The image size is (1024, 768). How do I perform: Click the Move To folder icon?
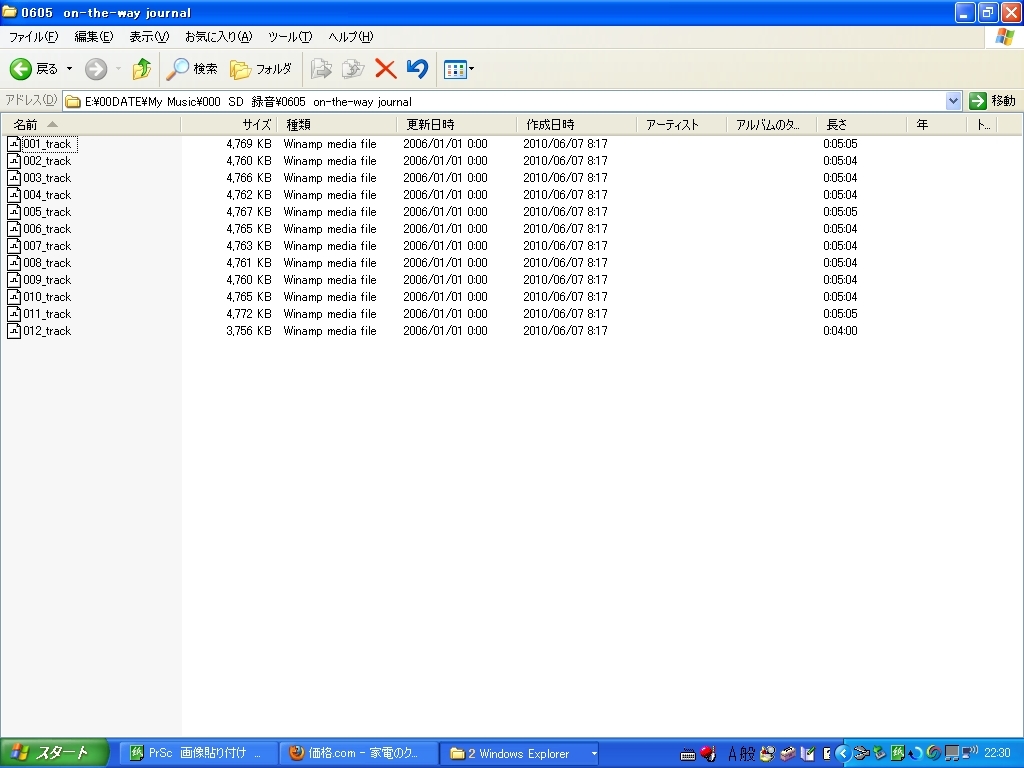tap(321, 69)
